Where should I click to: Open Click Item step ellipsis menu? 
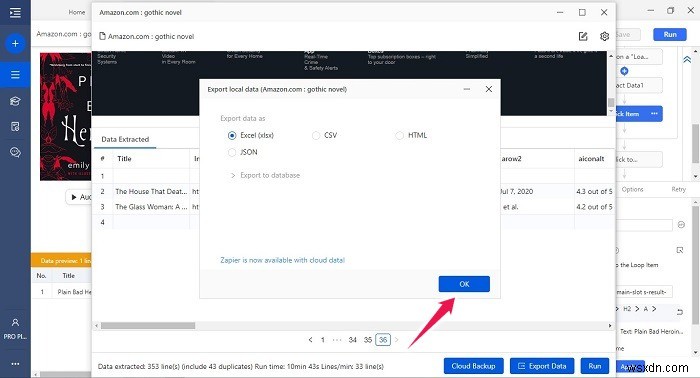[x=654, y=114]
